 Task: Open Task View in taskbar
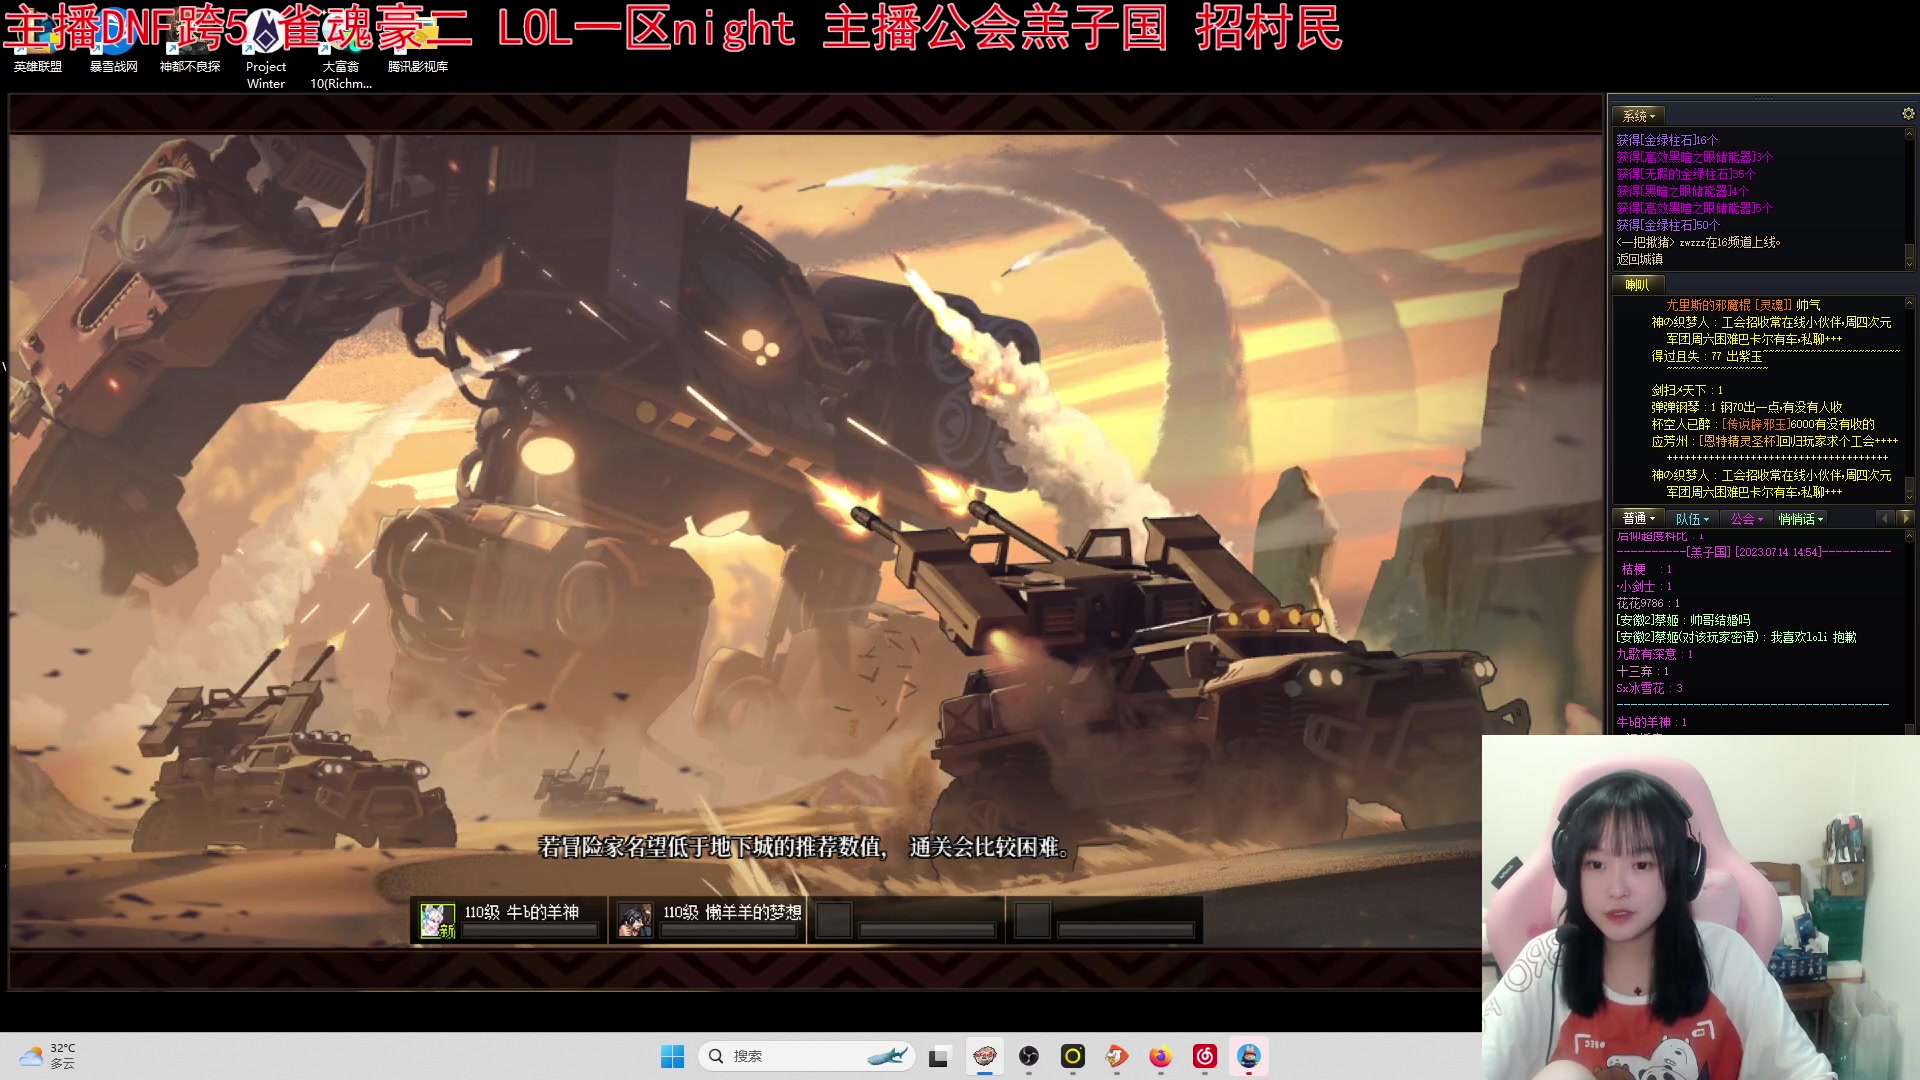point(938,1056)
